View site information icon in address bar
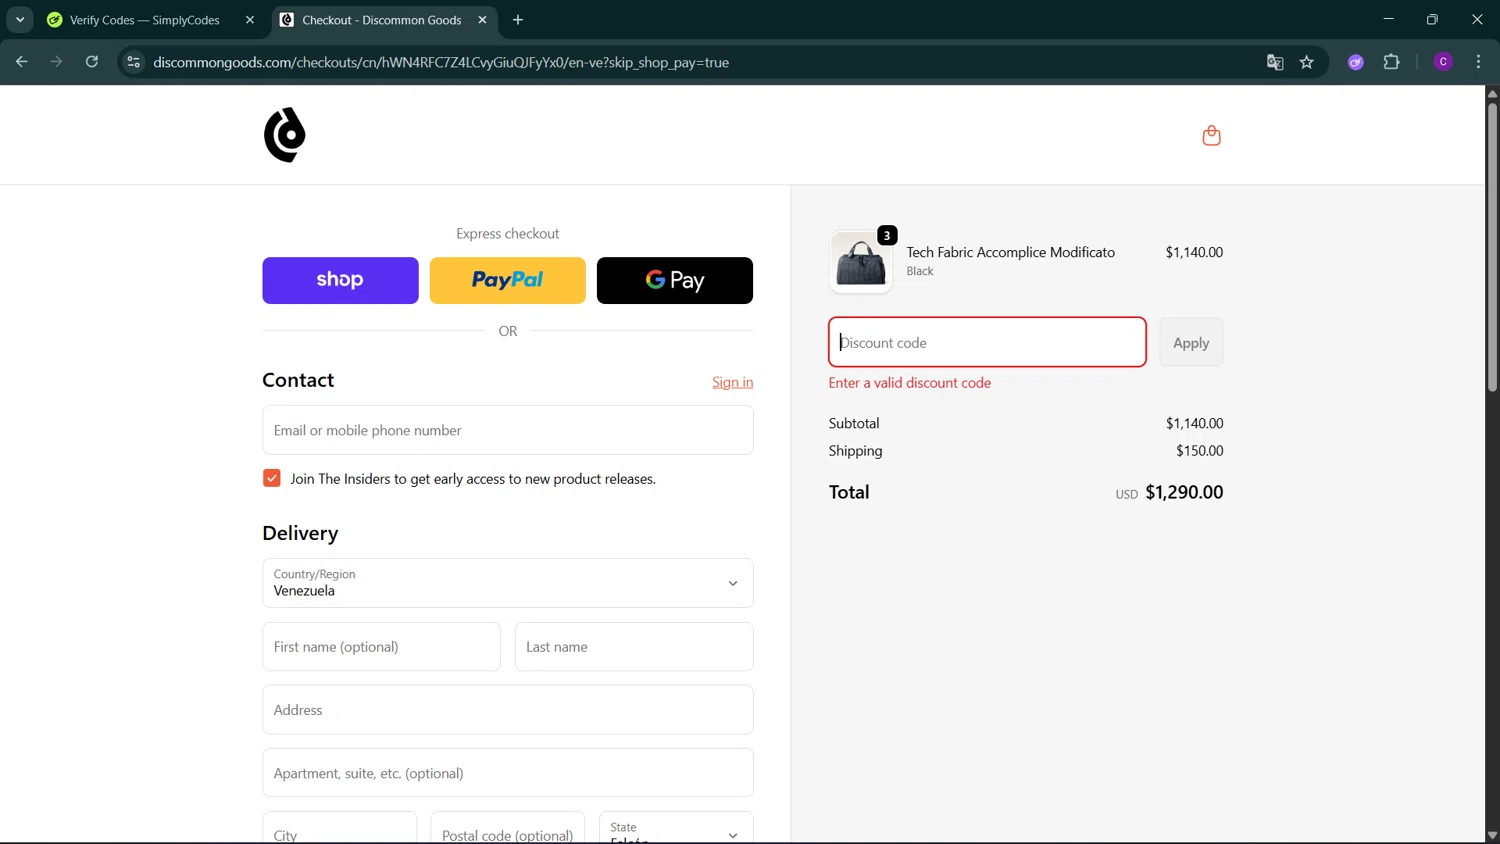The width and height of the screenshot is (1500, 844). coord(133,62)
